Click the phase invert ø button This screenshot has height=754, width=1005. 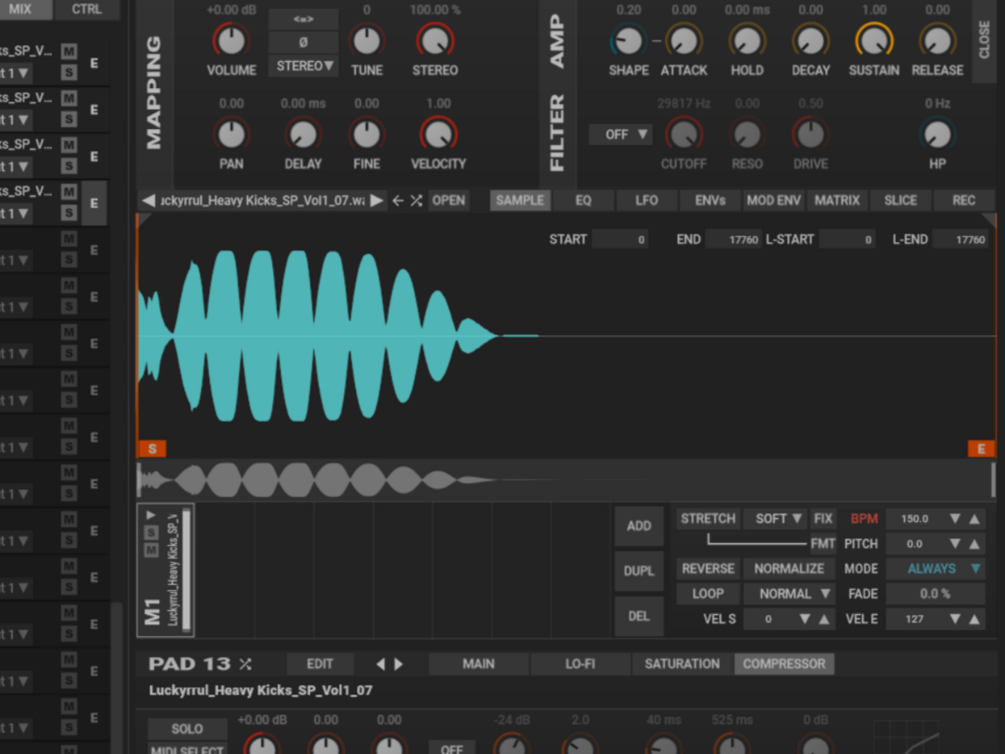303,42
